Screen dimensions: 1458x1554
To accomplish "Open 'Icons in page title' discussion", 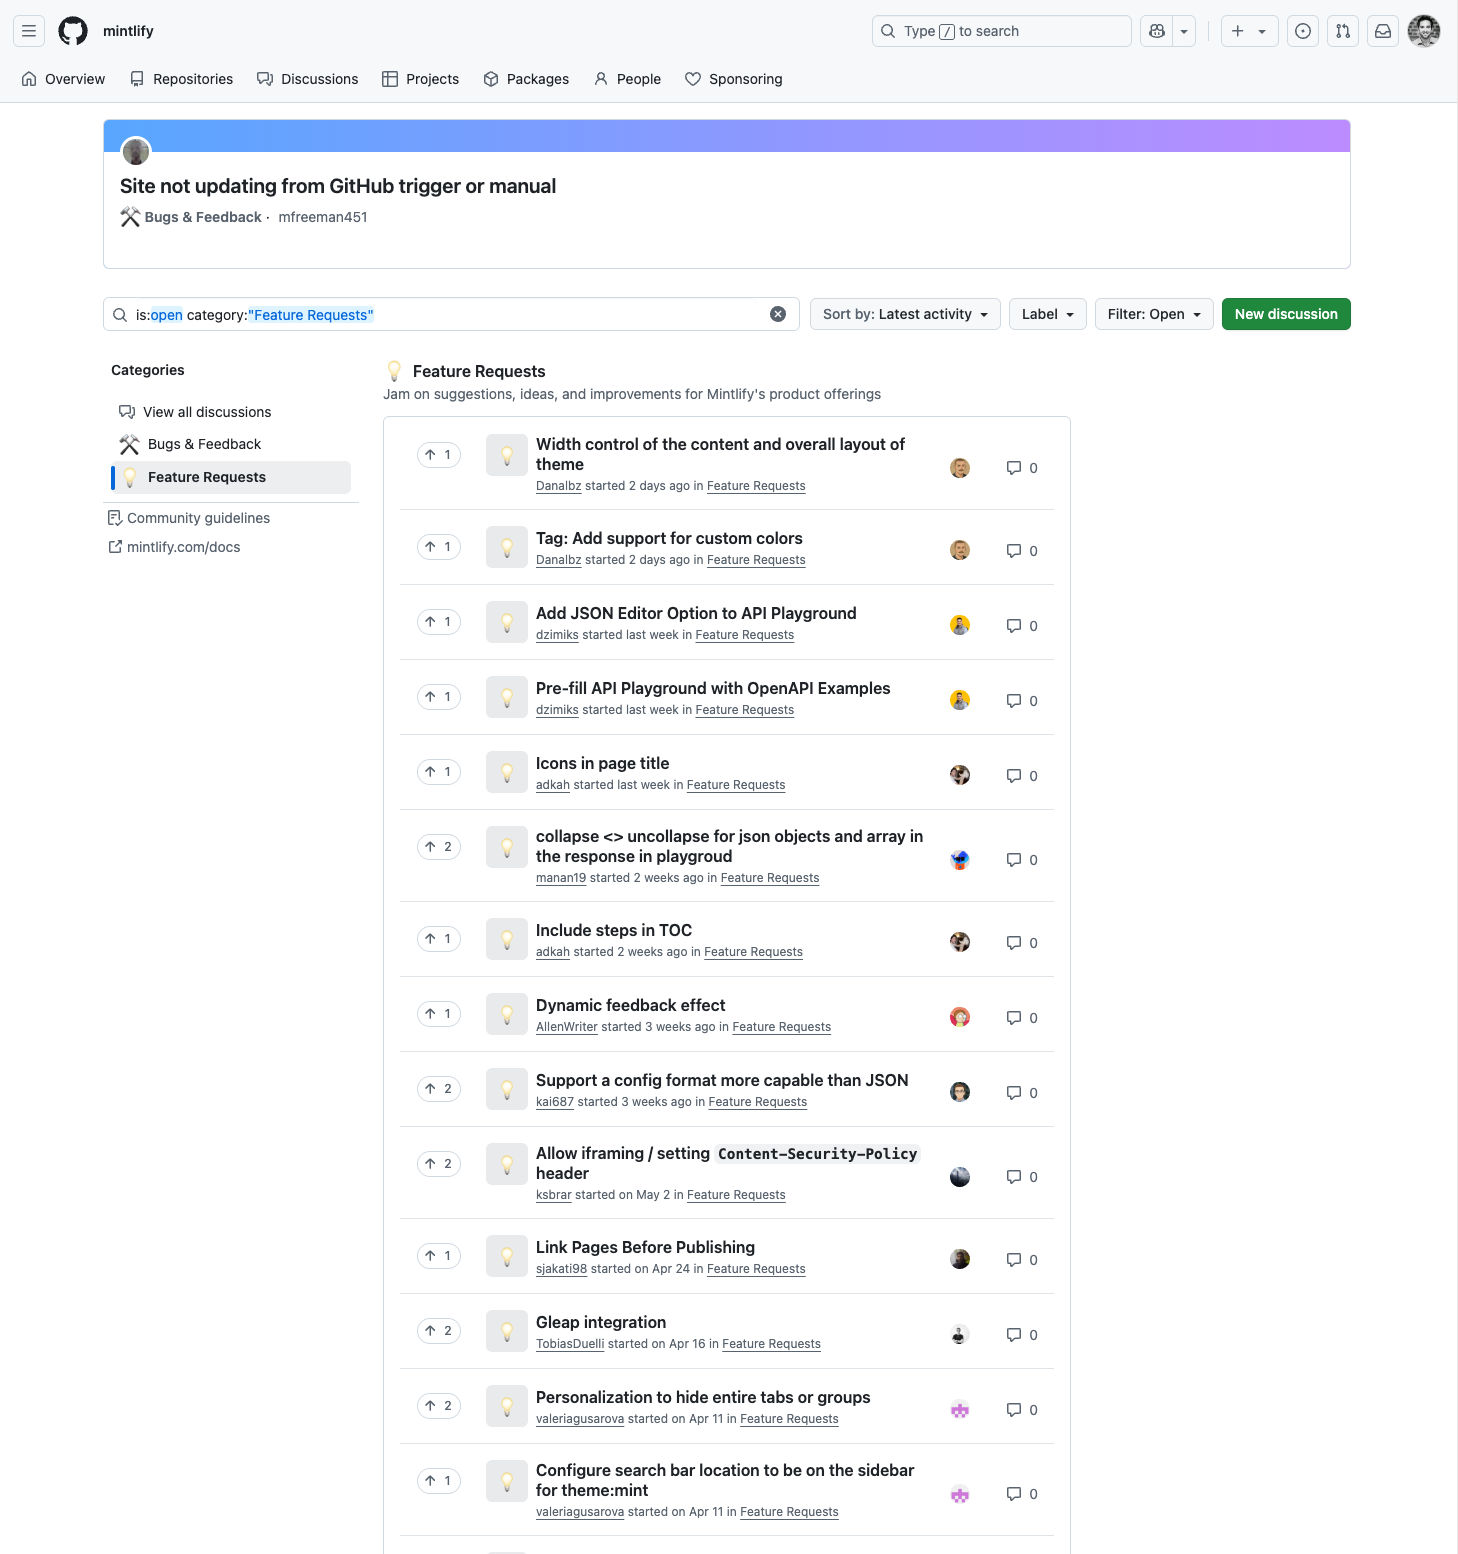I will pos(603,763).
